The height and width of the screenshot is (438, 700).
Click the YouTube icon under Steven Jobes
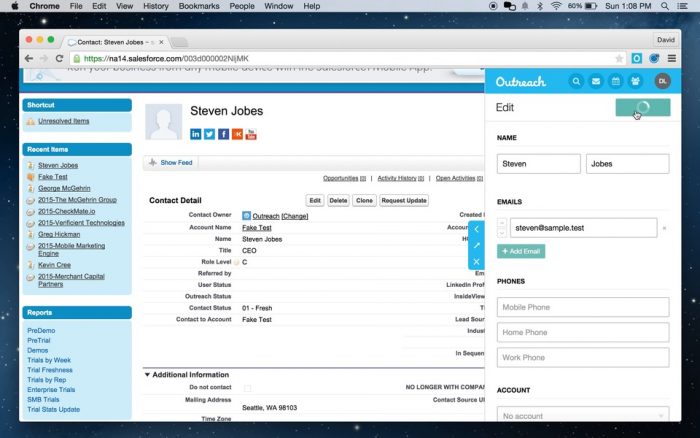(x=251, y=134)
